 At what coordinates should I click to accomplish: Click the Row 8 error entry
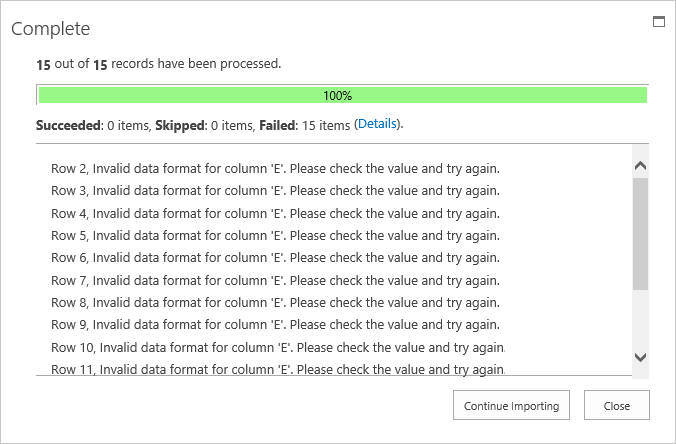[x=275, y=302]
